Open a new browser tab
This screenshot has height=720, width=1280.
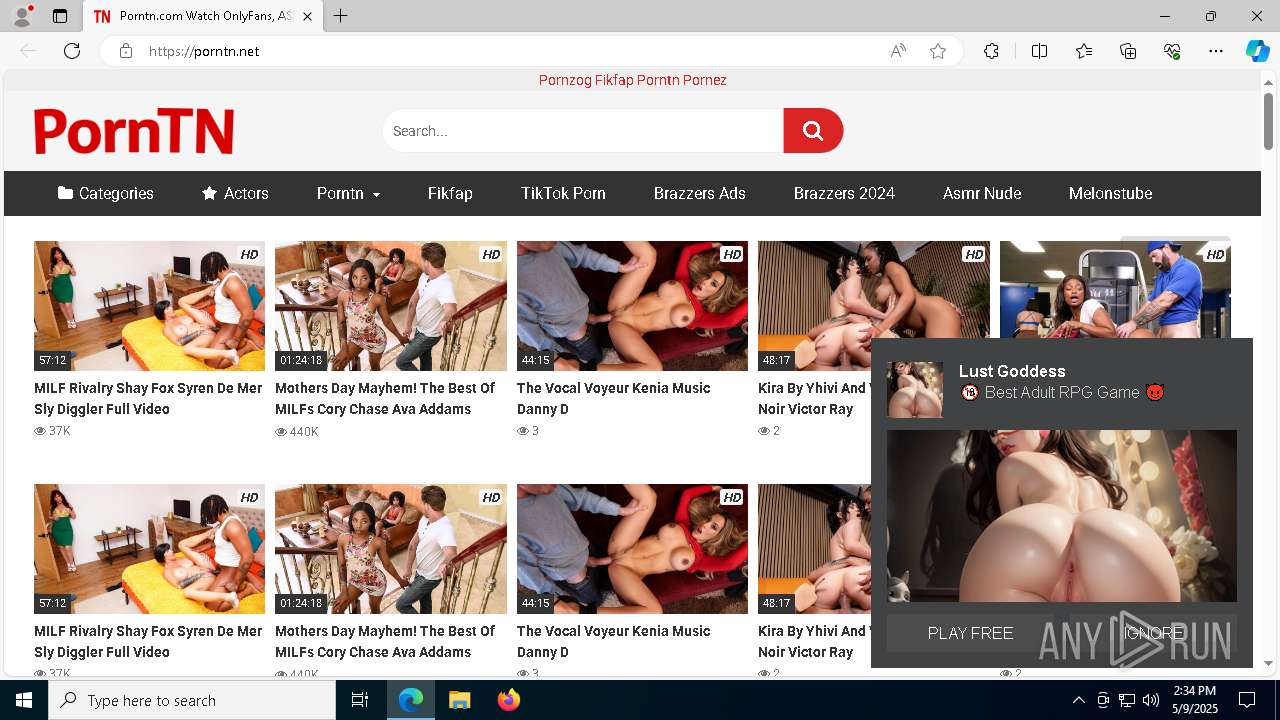tap(341, 16)
